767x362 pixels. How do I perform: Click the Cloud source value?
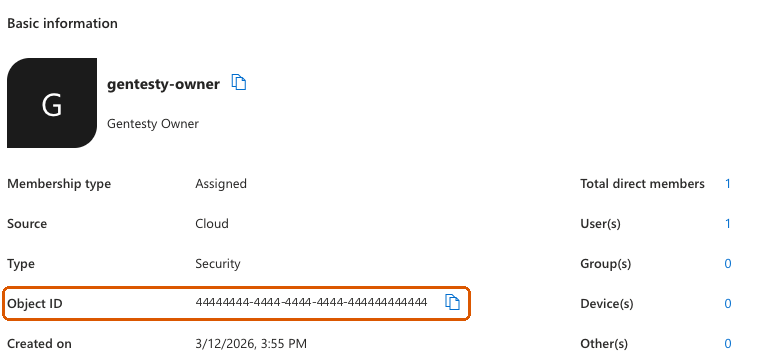[212, 224]
